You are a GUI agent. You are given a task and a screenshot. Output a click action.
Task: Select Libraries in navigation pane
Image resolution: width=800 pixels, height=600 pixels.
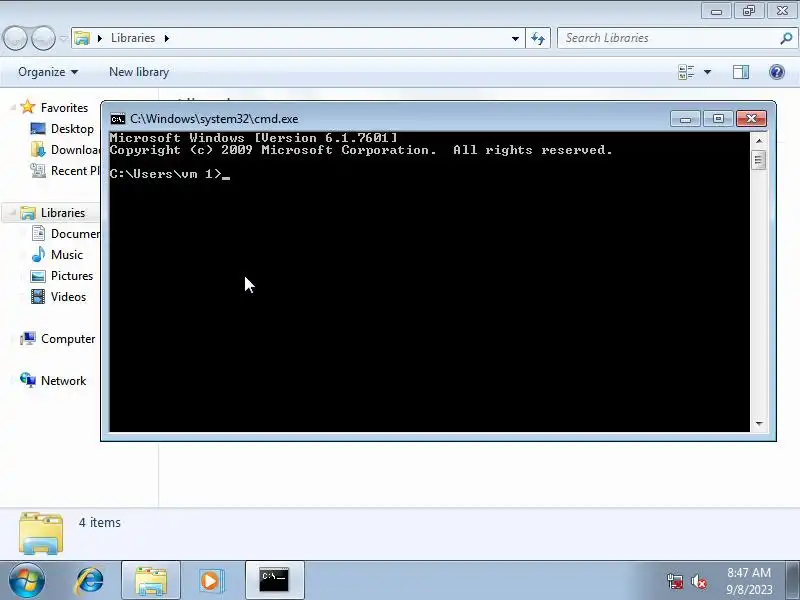[x=63, y=213]
